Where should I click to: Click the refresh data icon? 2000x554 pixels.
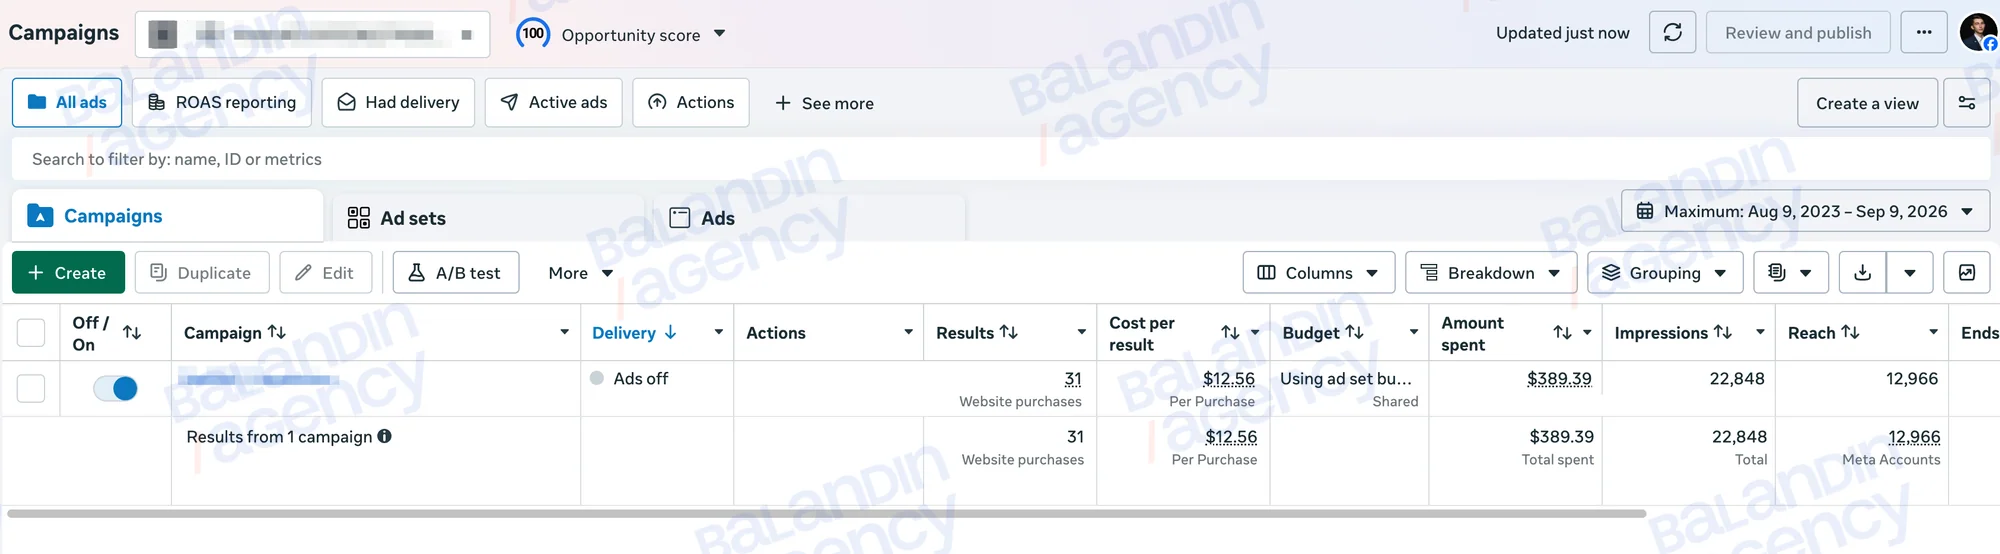1672,33
